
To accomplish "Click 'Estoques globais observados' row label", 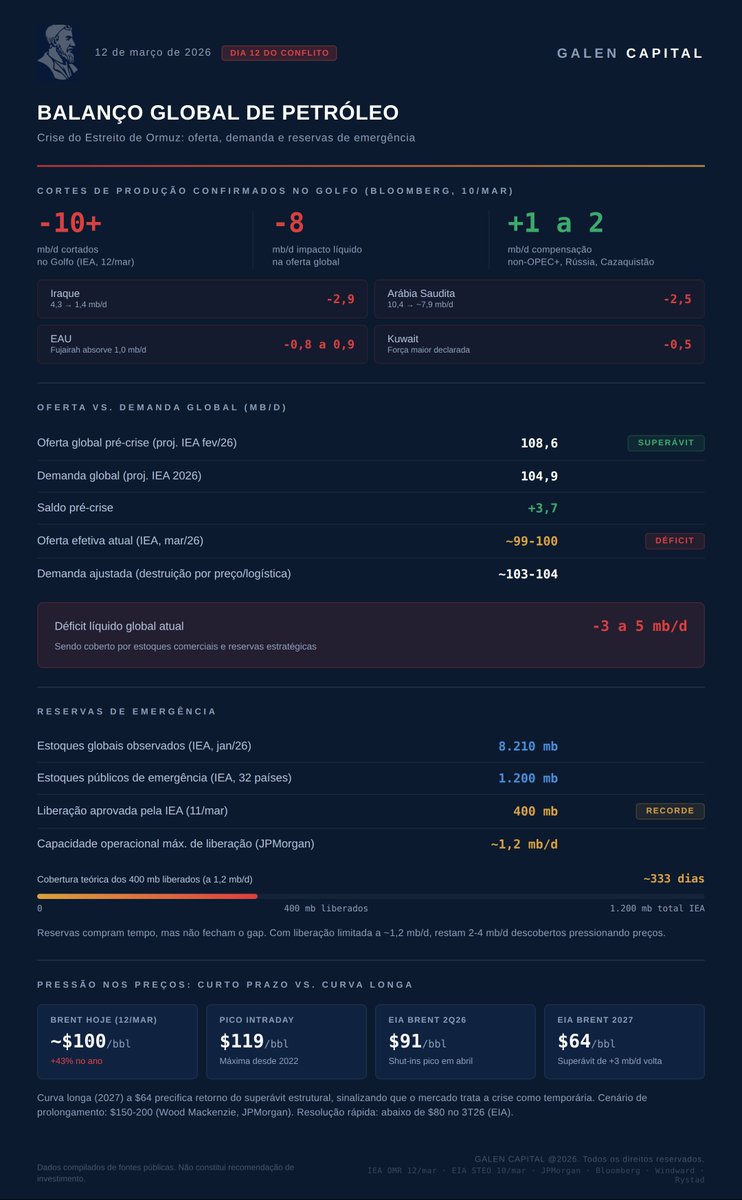I will coord(144,746).
